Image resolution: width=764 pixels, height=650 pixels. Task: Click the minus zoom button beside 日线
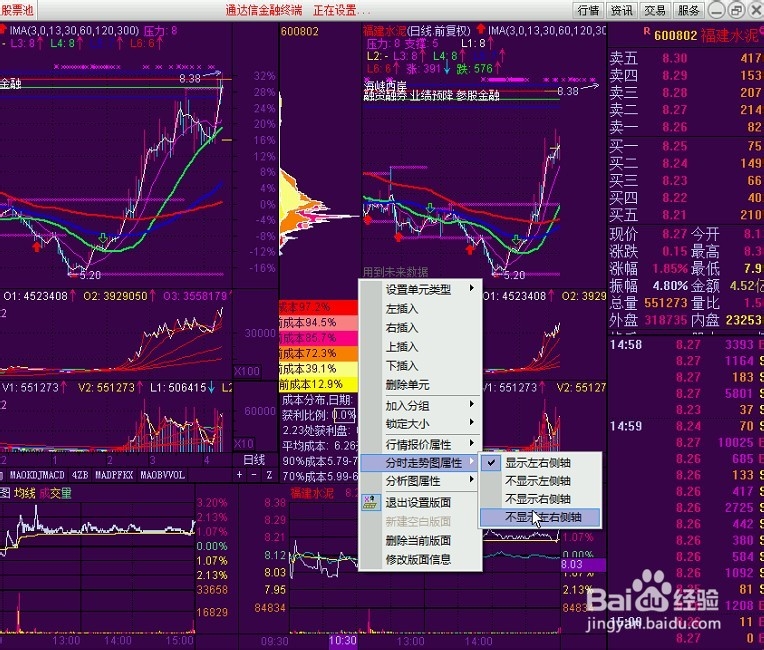pos(254,475)
